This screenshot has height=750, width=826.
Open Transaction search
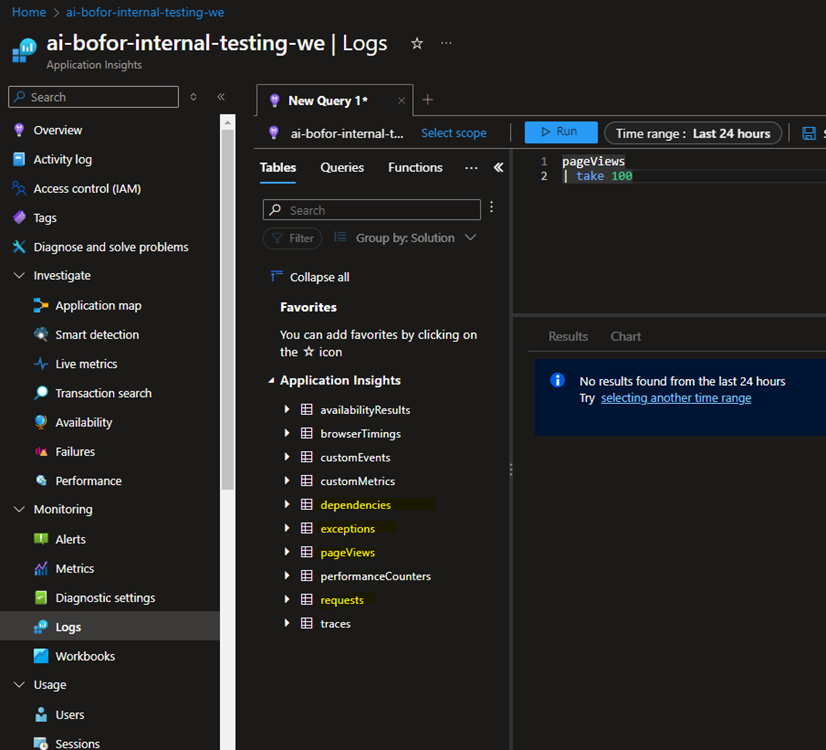(x=103, y=393)
